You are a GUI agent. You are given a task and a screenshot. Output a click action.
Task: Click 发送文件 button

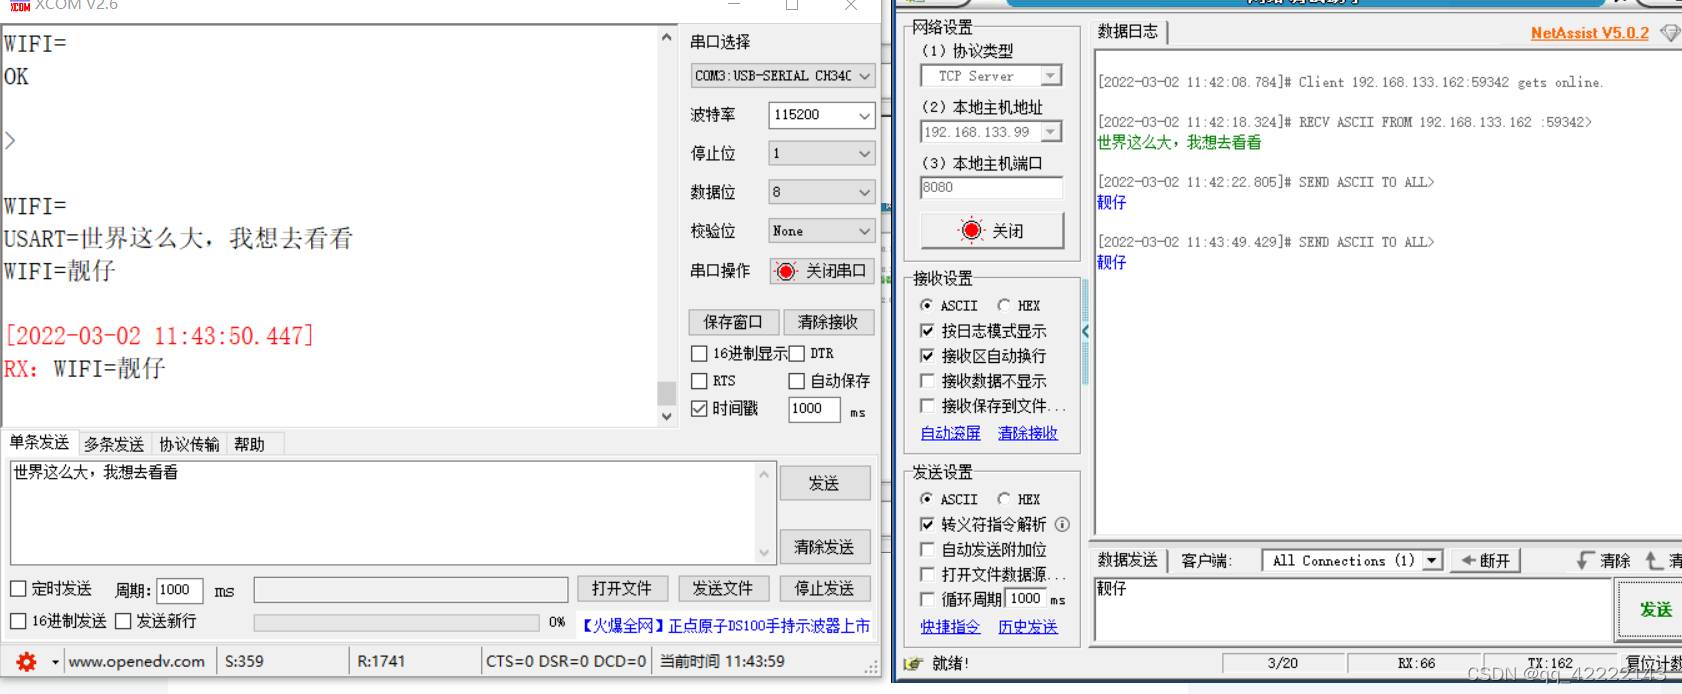(723, 588)
